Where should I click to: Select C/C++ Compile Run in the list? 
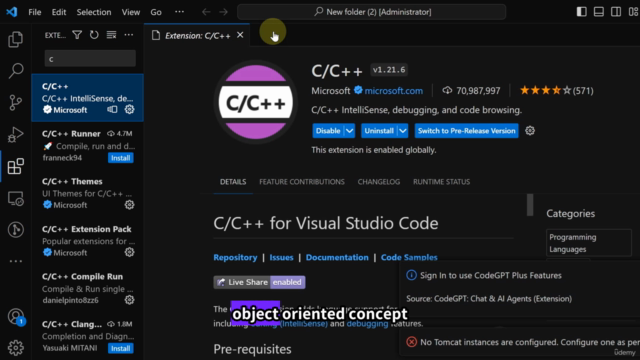(x=87, y=288)
